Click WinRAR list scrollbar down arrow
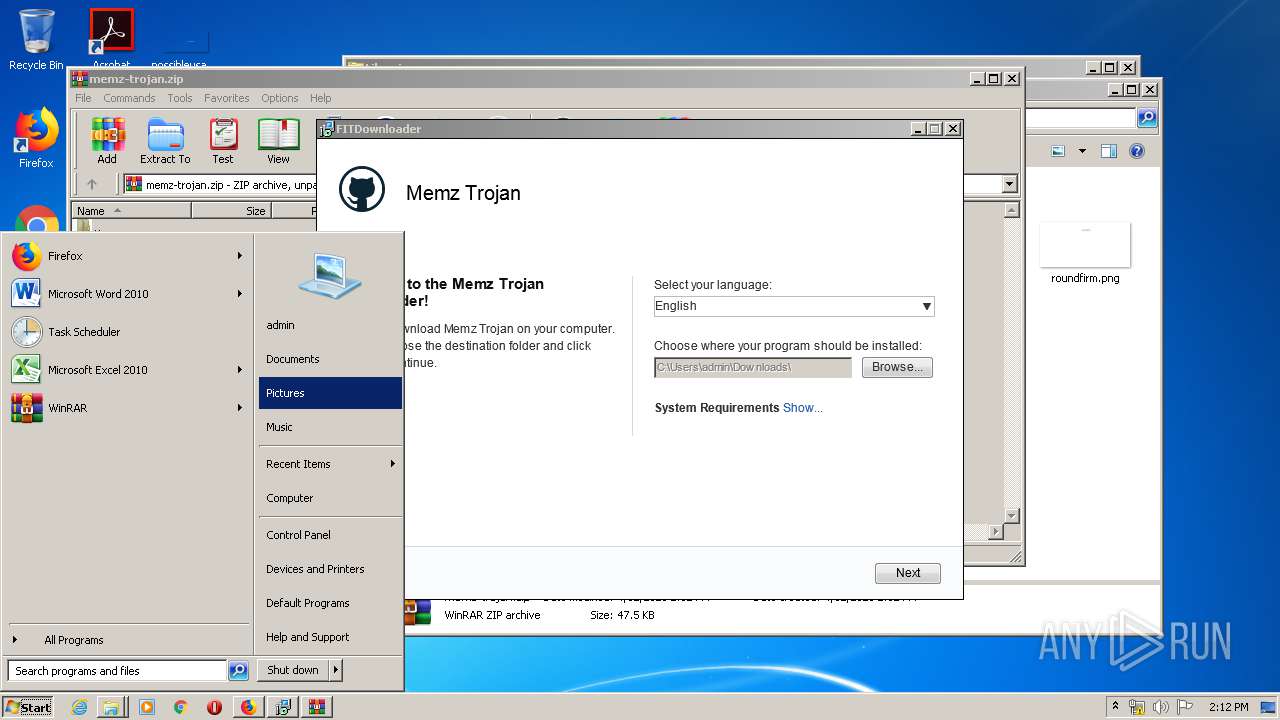The height and width of the screenshot is (720, 1280). coord(1011,516)
